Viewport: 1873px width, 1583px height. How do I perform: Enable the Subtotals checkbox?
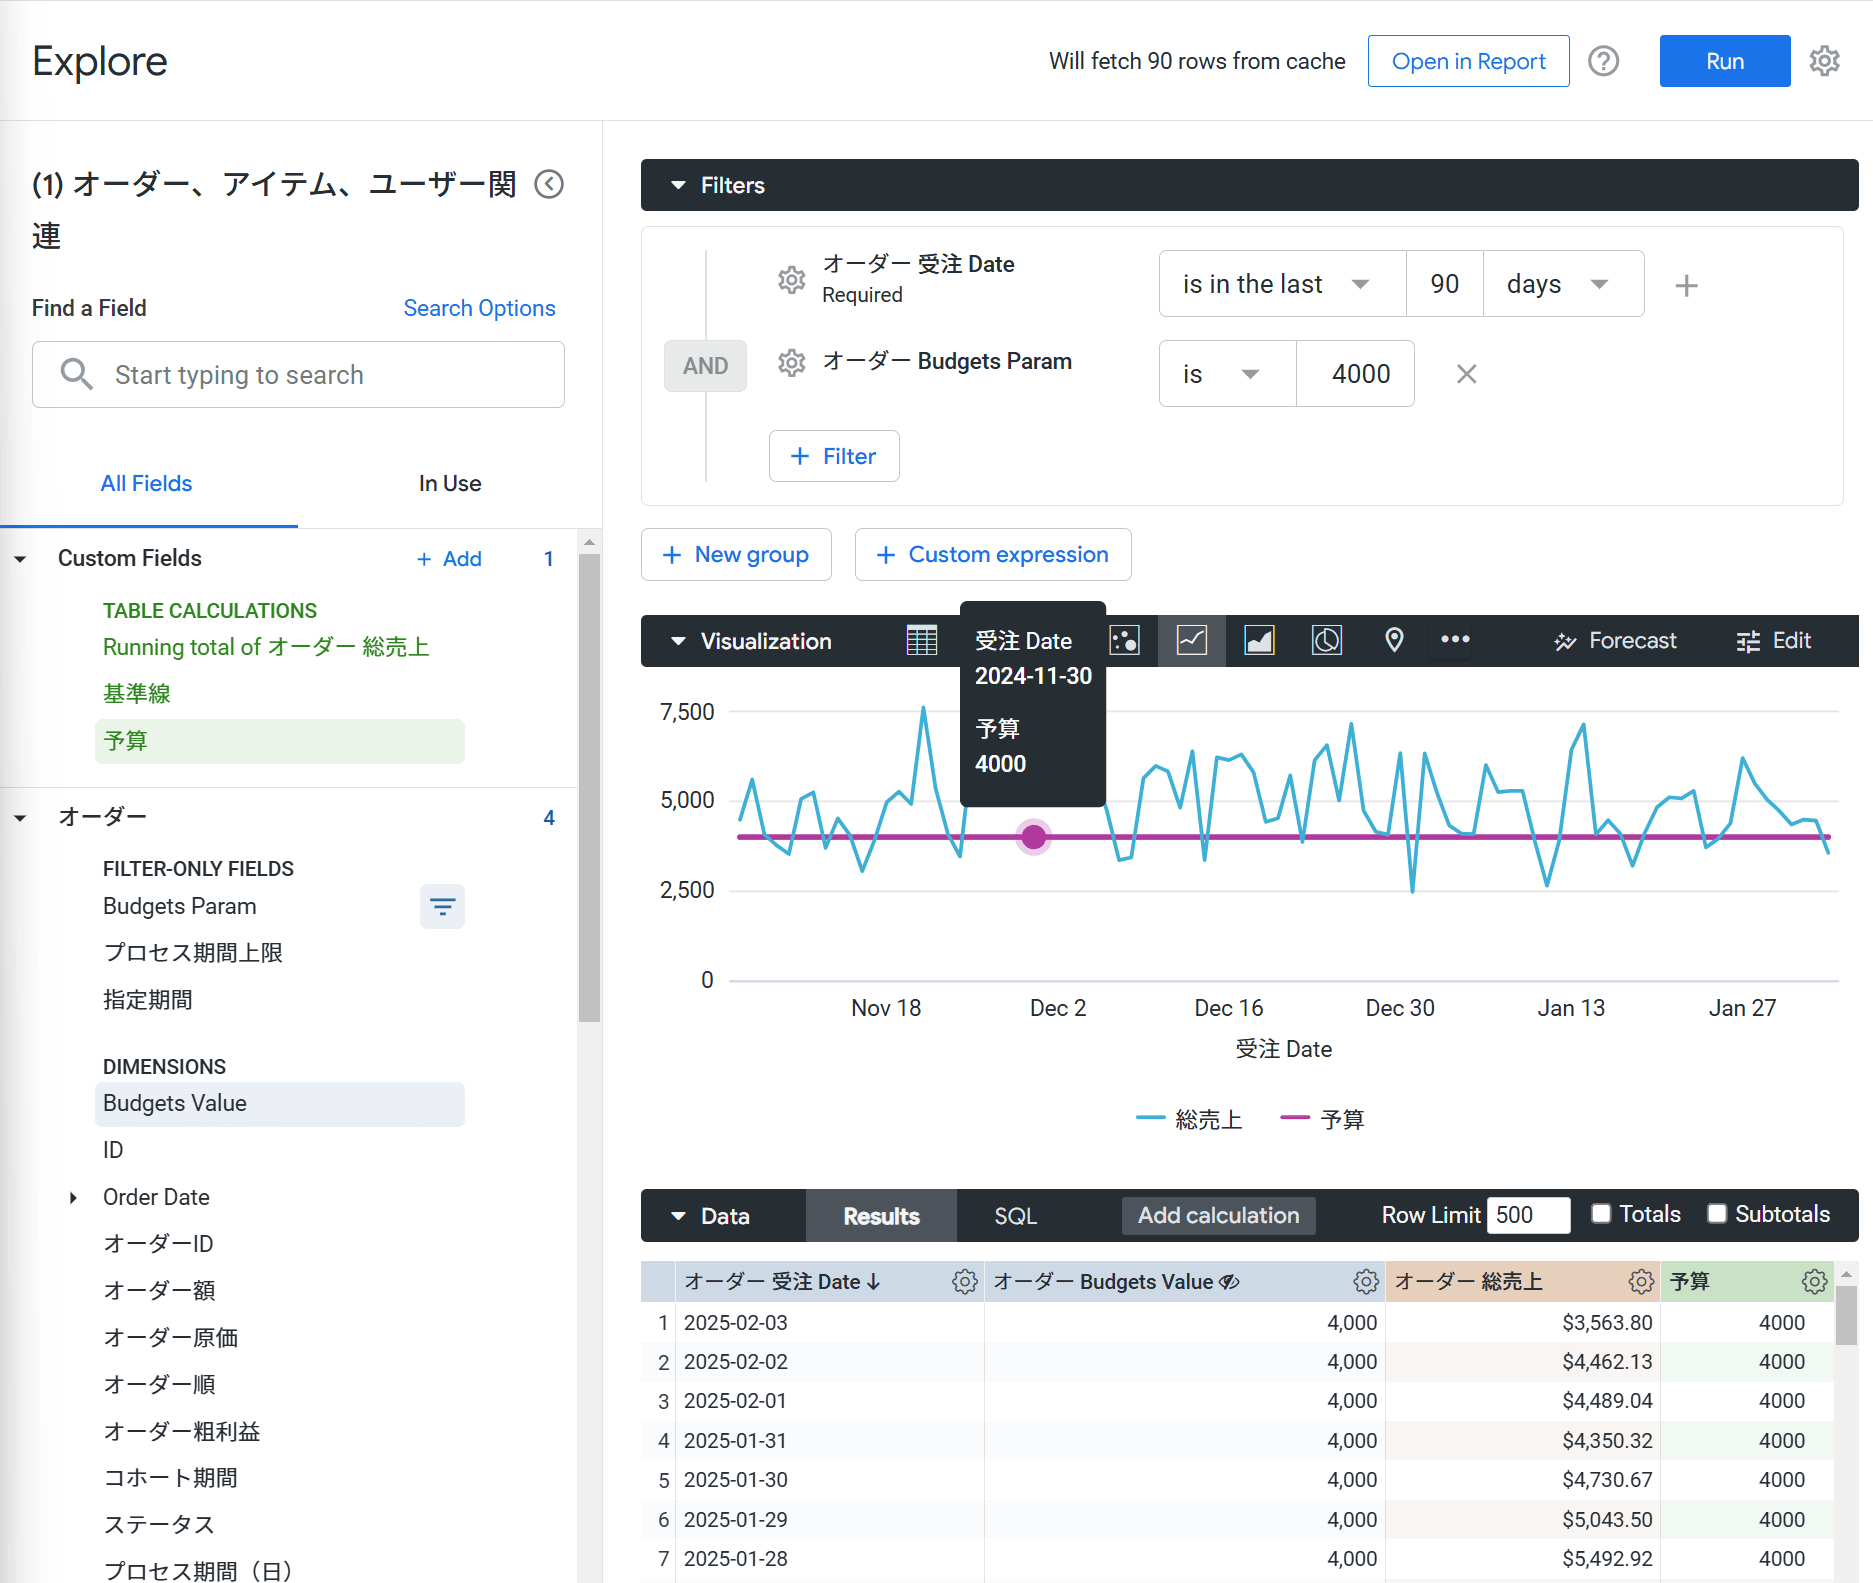pyautogui.click(x=1717, y=1214)
